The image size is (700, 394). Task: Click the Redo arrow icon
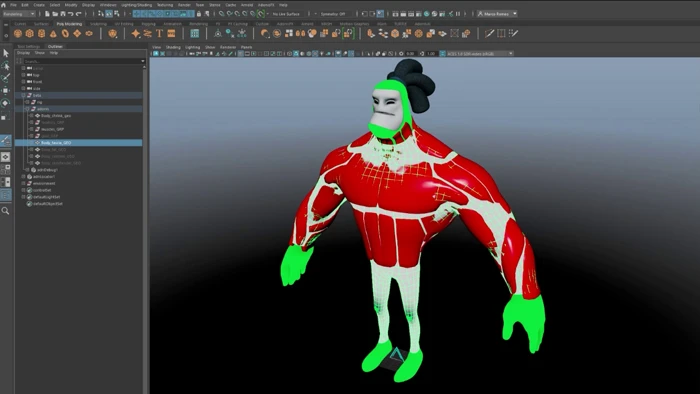[x=79, y=14]
